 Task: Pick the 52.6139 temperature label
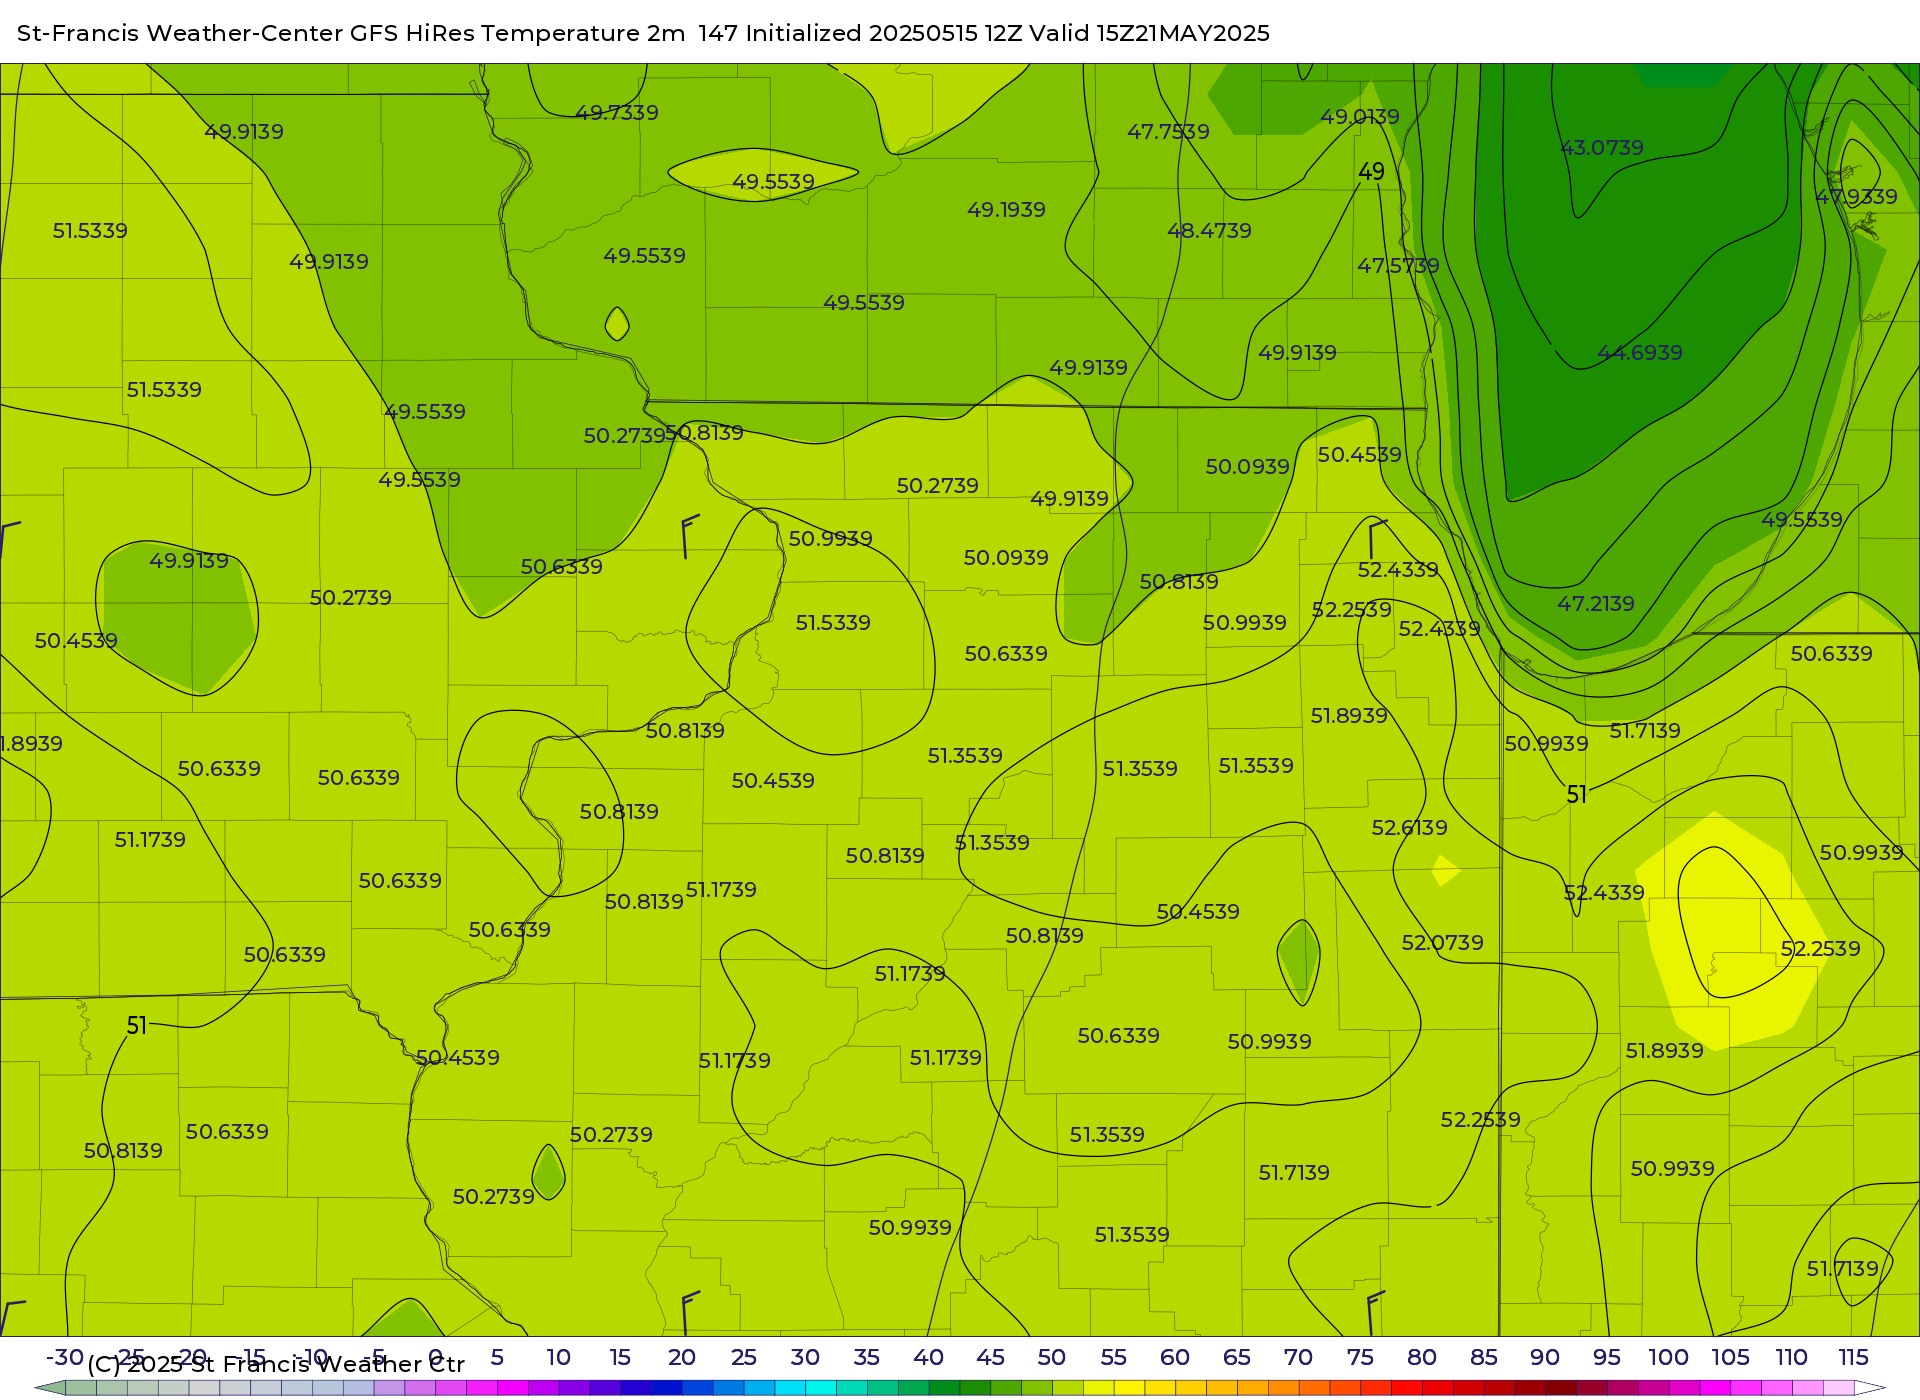(1409, 828)
